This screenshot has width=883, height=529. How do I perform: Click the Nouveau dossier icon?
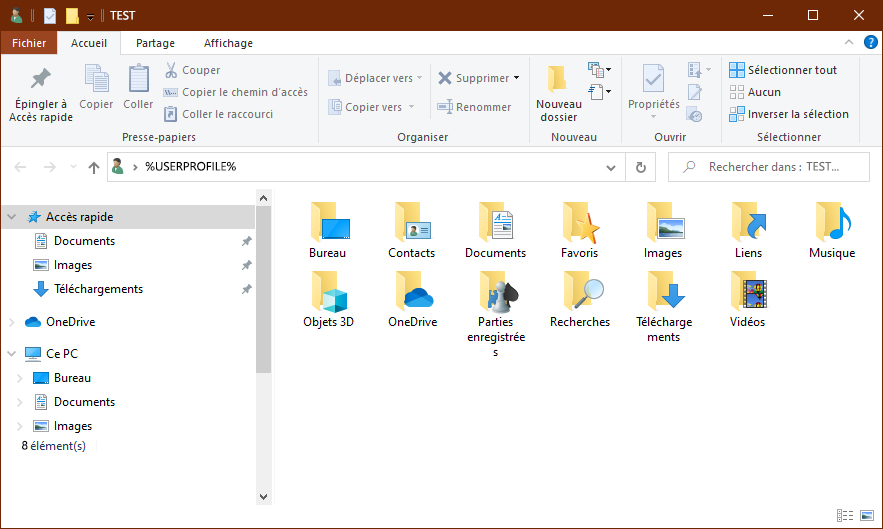click(x=558, y=80)
